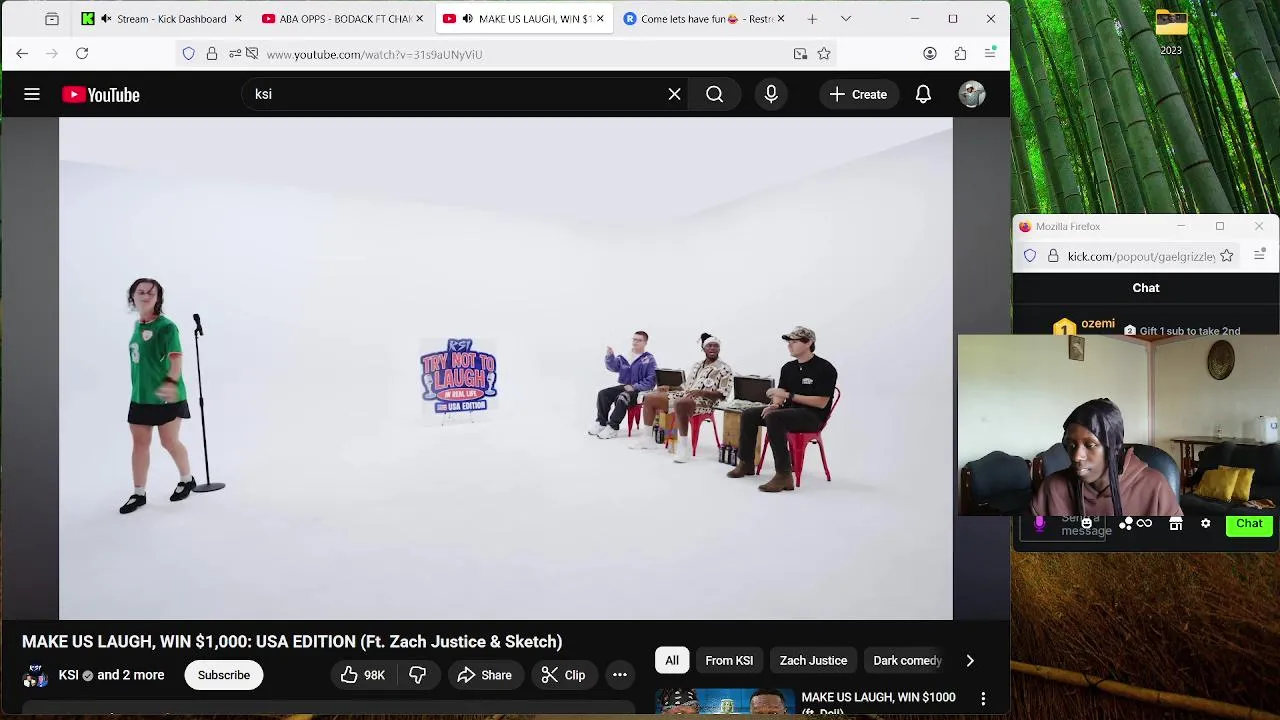This screenshot has height=720, width=1280.
Task: Close the Stream - Kick Dashboard tab
Action: [x=238, y=18]
